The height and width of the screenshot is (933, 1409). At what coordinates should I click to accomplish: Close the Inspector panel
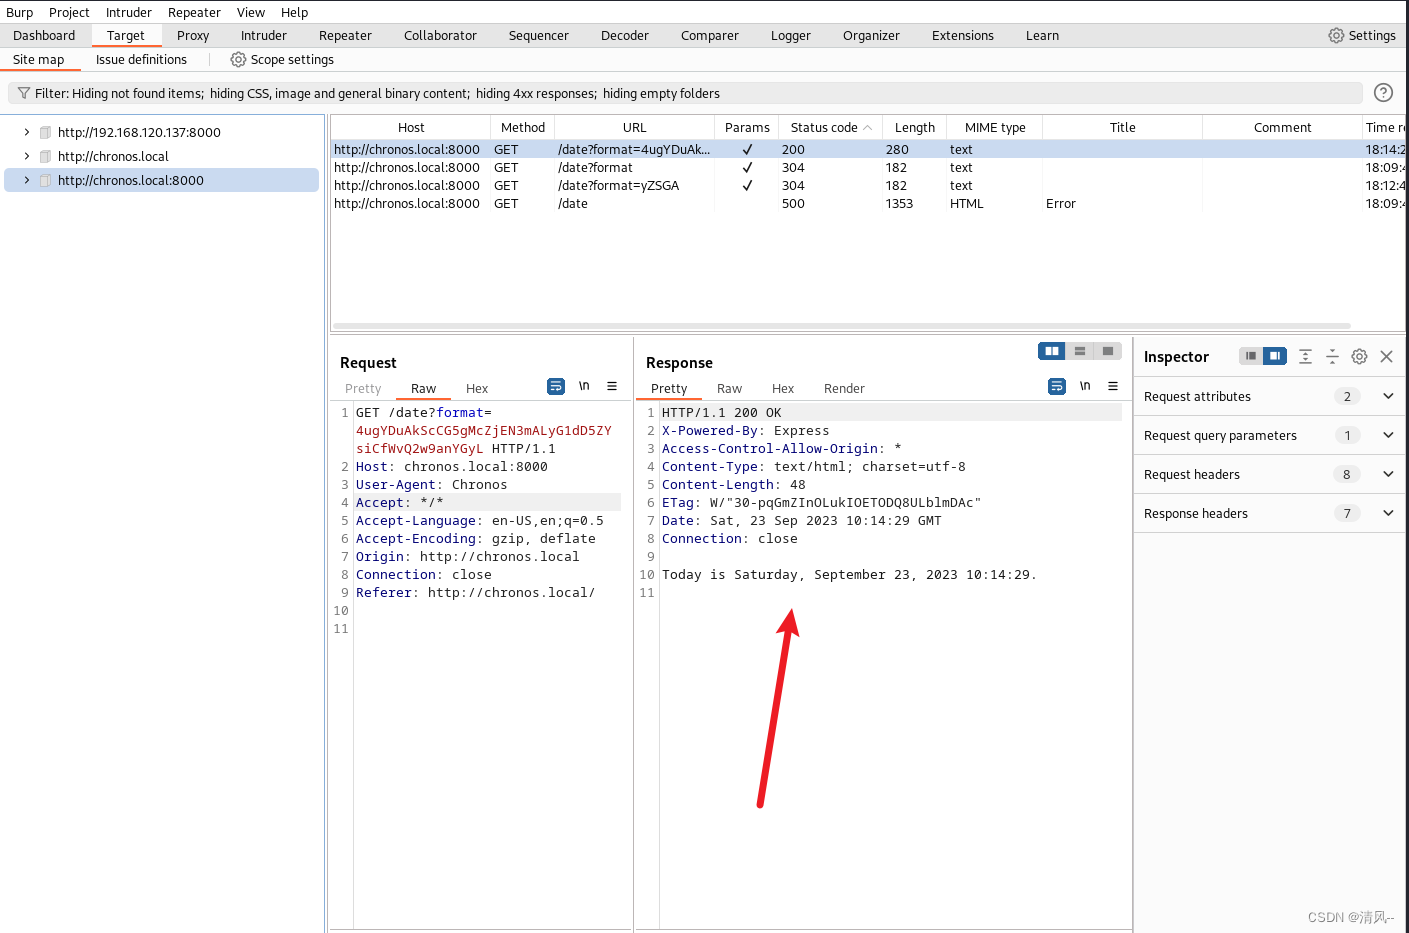pos(1386,356)
